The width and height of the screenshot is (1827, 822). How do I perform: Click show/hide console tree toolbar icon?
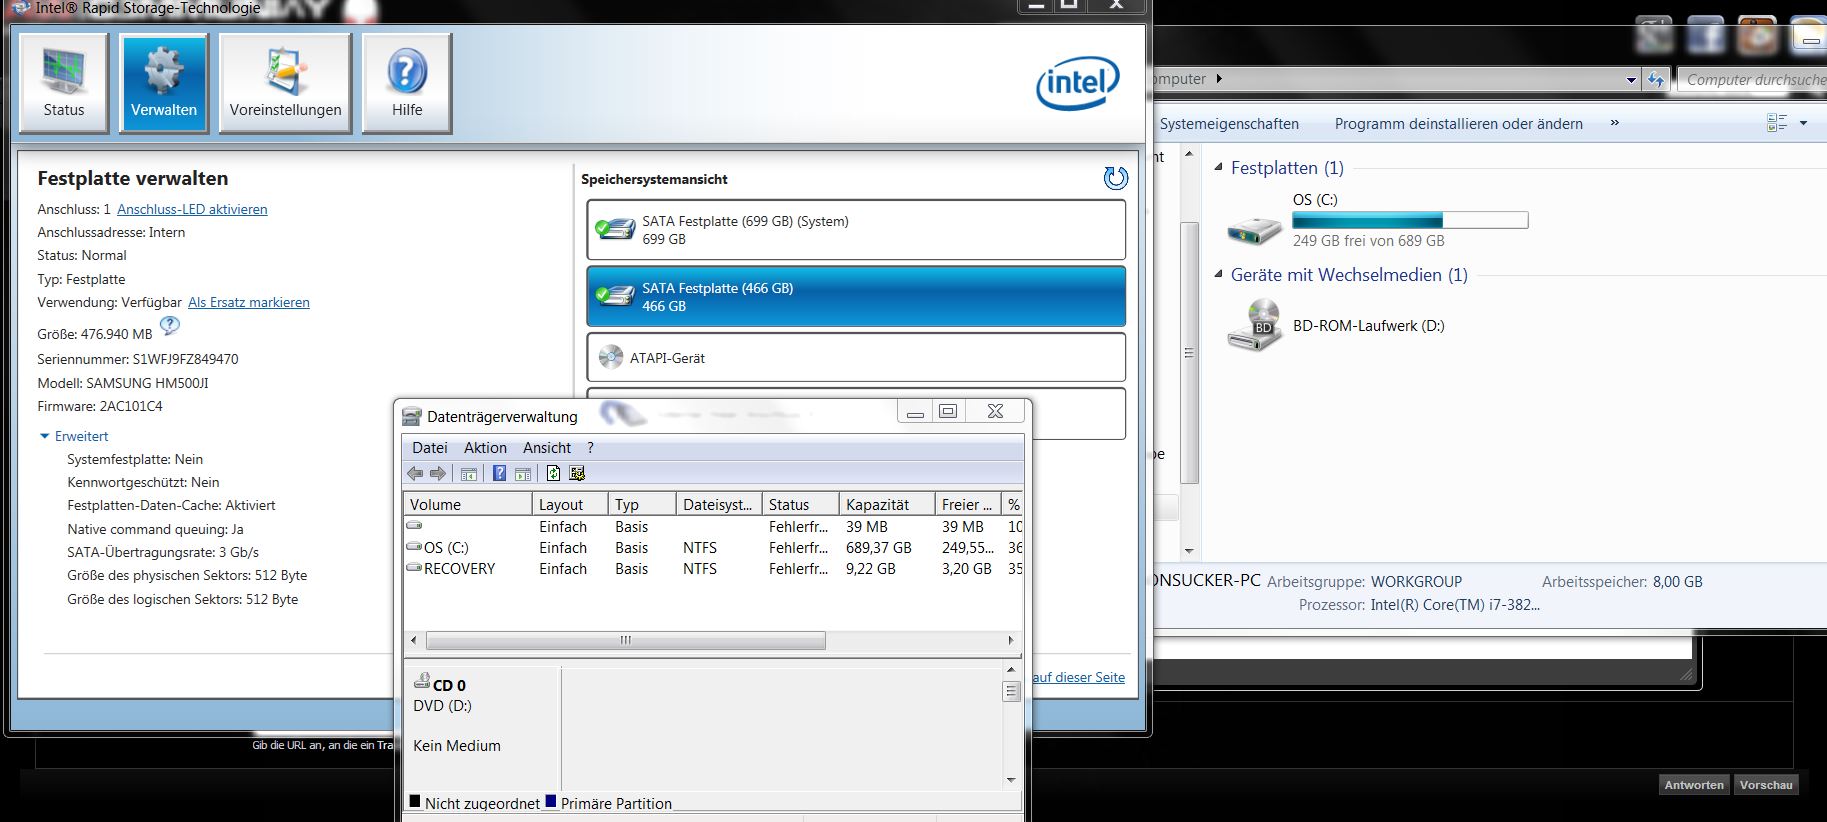tap(468, 474)
